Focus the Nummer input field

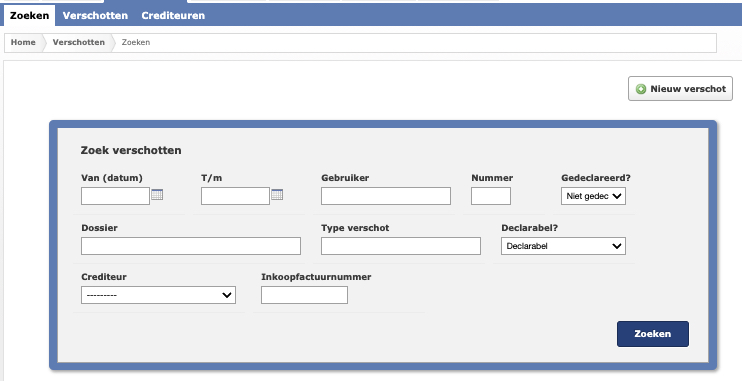(x=491, y=196)
